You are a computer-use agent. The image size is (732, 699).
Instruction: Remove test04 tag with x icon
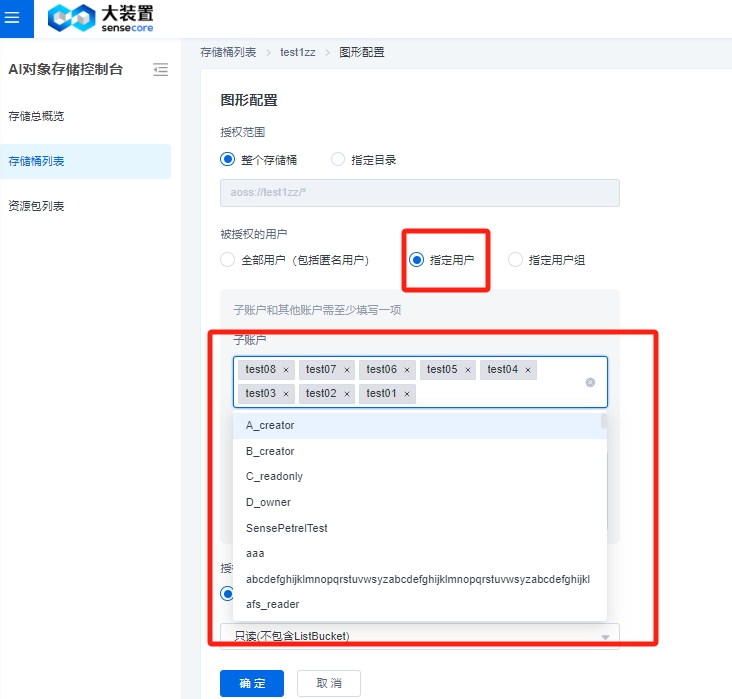pos(528,370)
